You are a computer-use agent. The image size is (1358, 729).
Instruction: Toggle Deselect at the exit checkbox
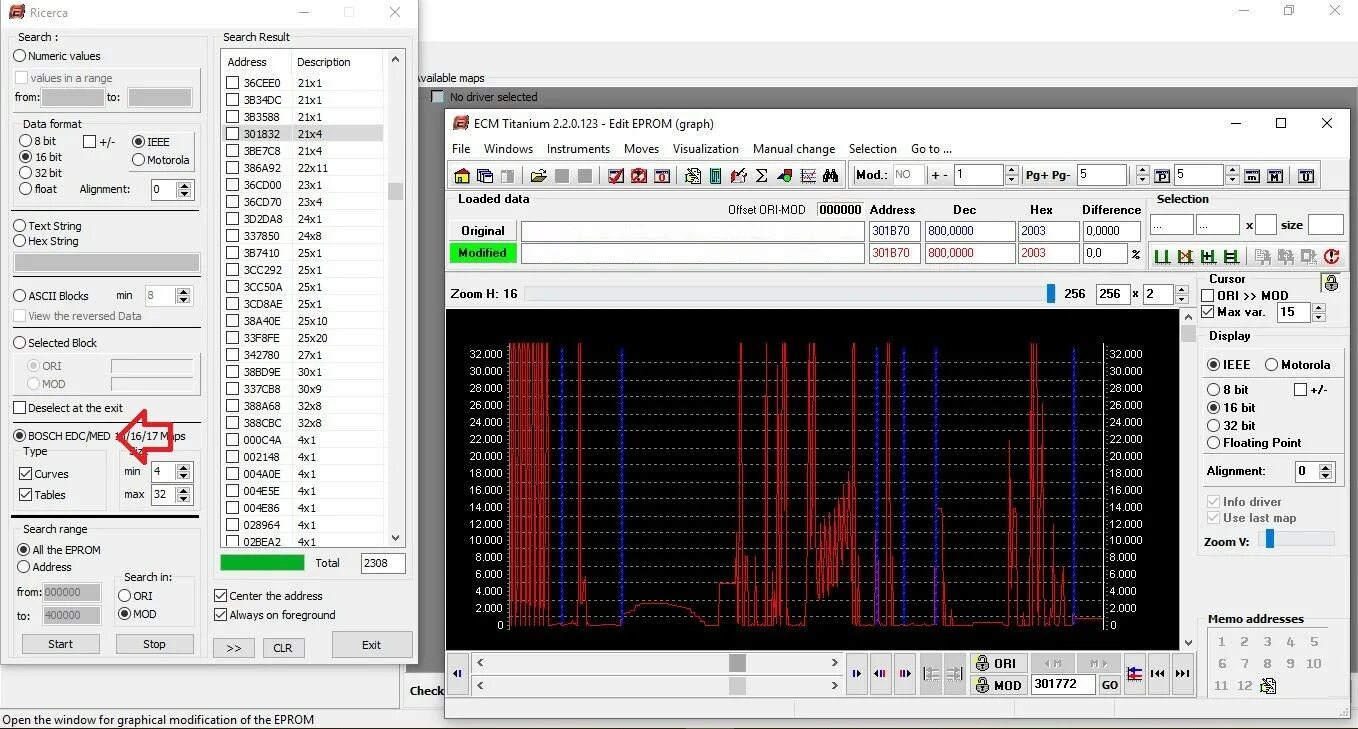coord(20,408)
